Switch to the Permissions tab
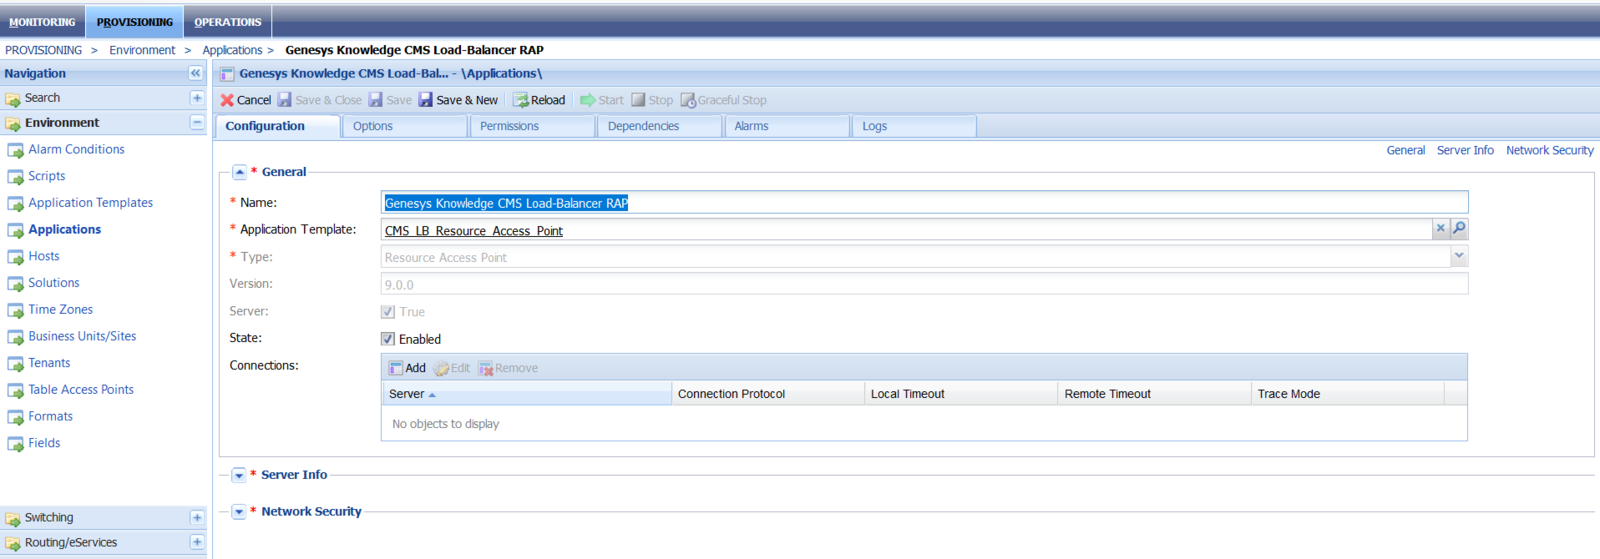 pyautogui.click(x=532, y=126)
